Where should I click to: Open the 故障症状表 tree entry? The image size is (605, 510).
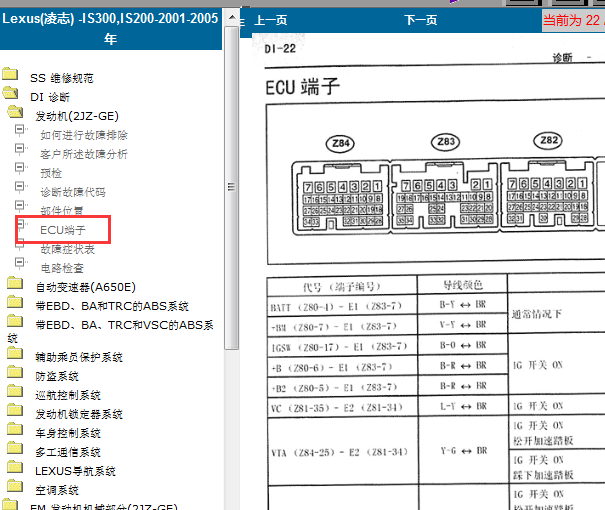point(68,249)
